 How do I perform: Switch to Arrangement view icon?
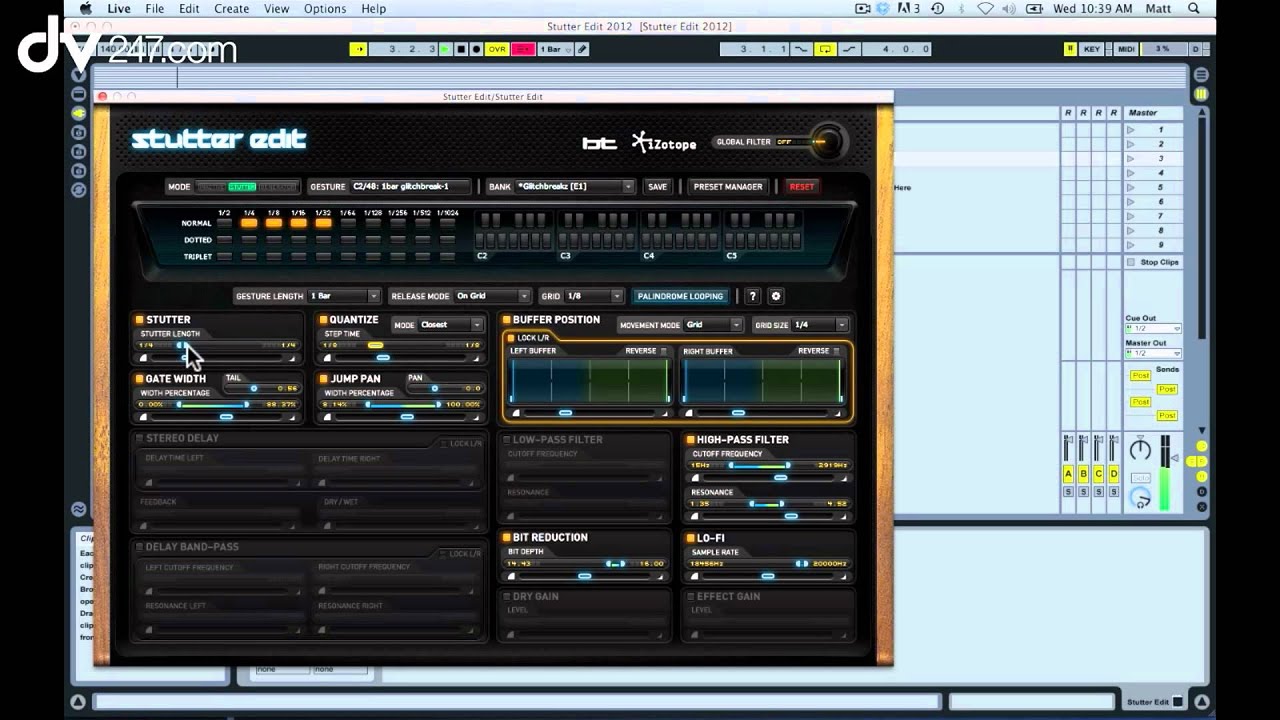pyautogui.click(x=1201, y=75)
